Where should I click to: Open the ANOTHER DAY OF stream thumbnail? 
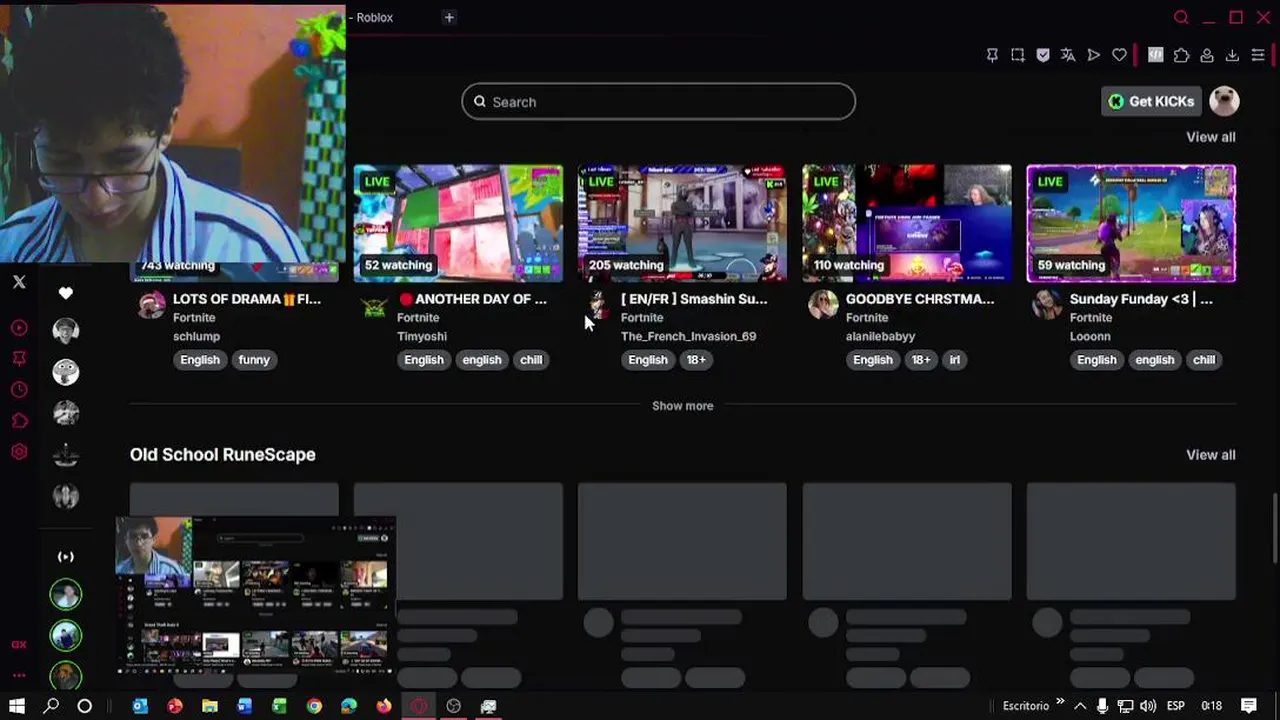tap(458, 224)
